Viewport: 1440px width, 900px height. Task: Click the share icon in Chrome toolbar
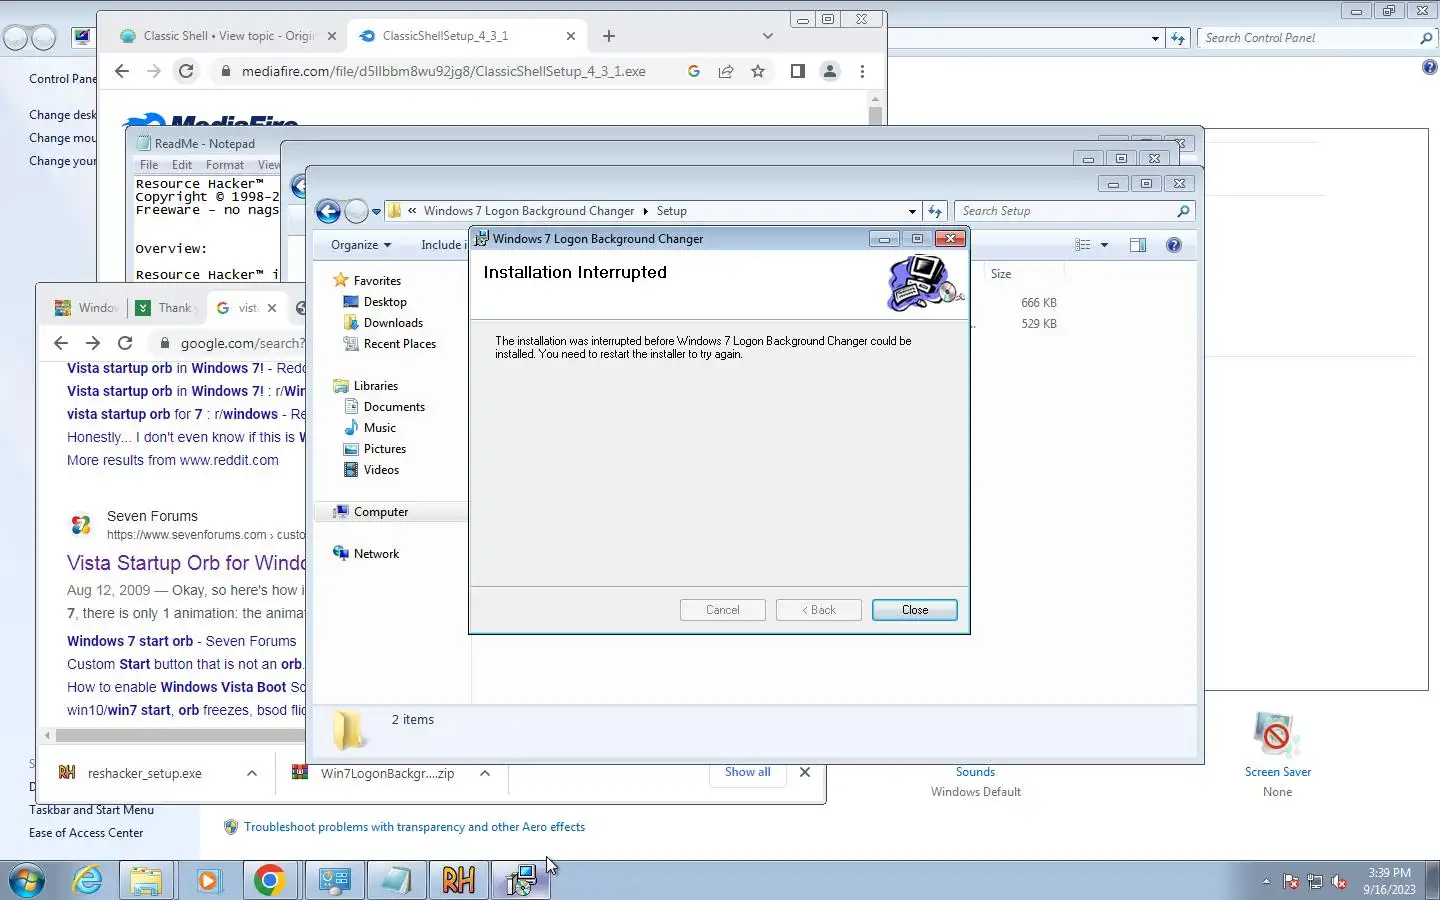point(726,71)
